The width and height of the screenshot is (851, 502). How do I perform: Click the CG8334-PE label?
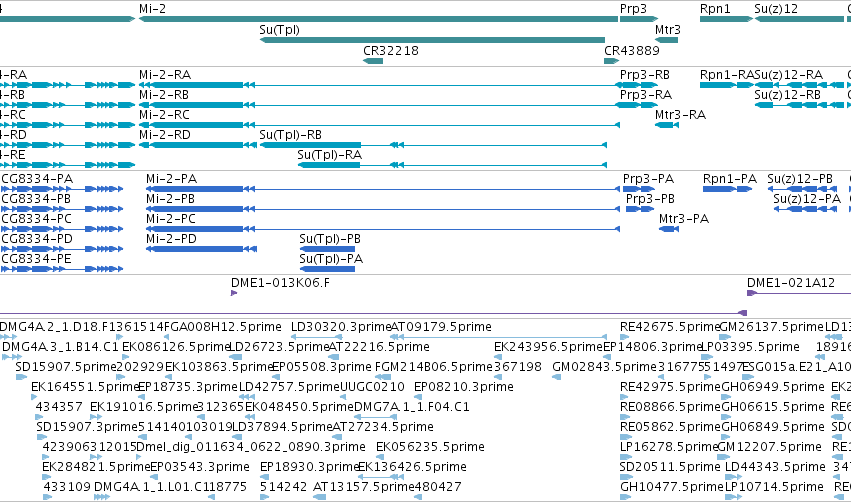click(x=36, y=259)
